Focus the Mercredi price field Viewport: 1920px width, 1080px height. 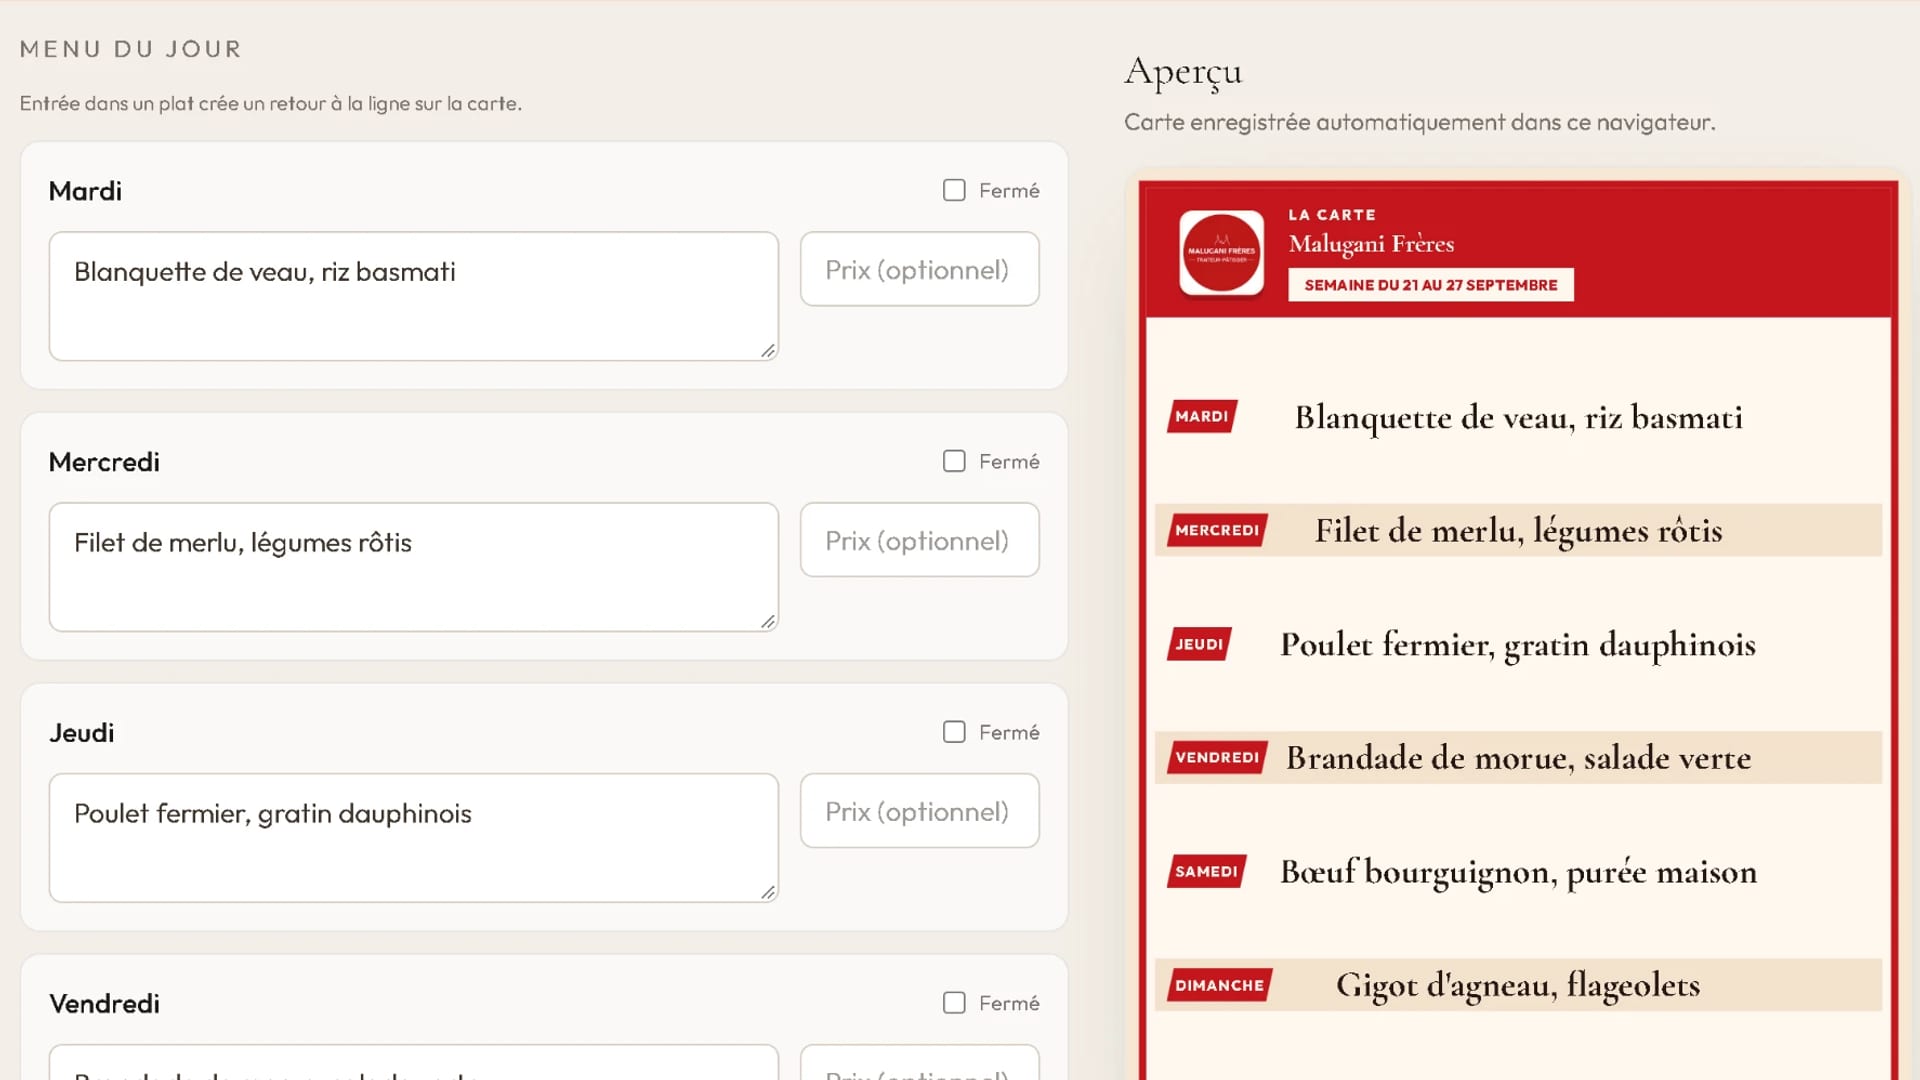coord(919,540)
